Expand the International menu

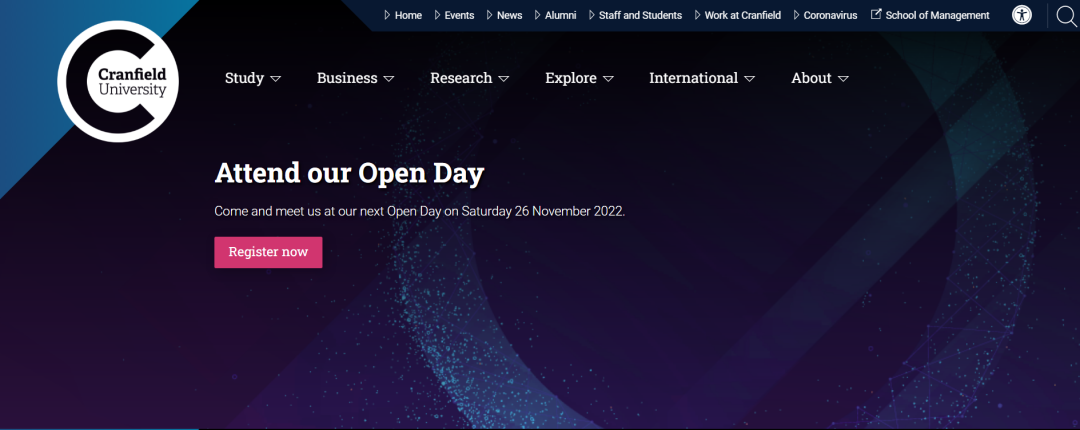click(702, 79)
